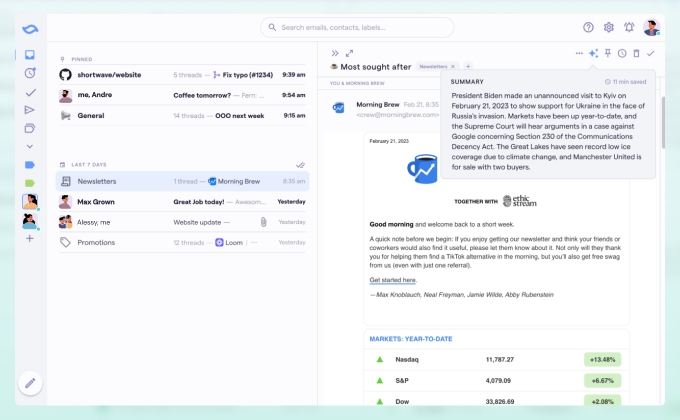The image size is (680, 420).
Task: Expand thread to full screen
Action: [x=350, y=53]
